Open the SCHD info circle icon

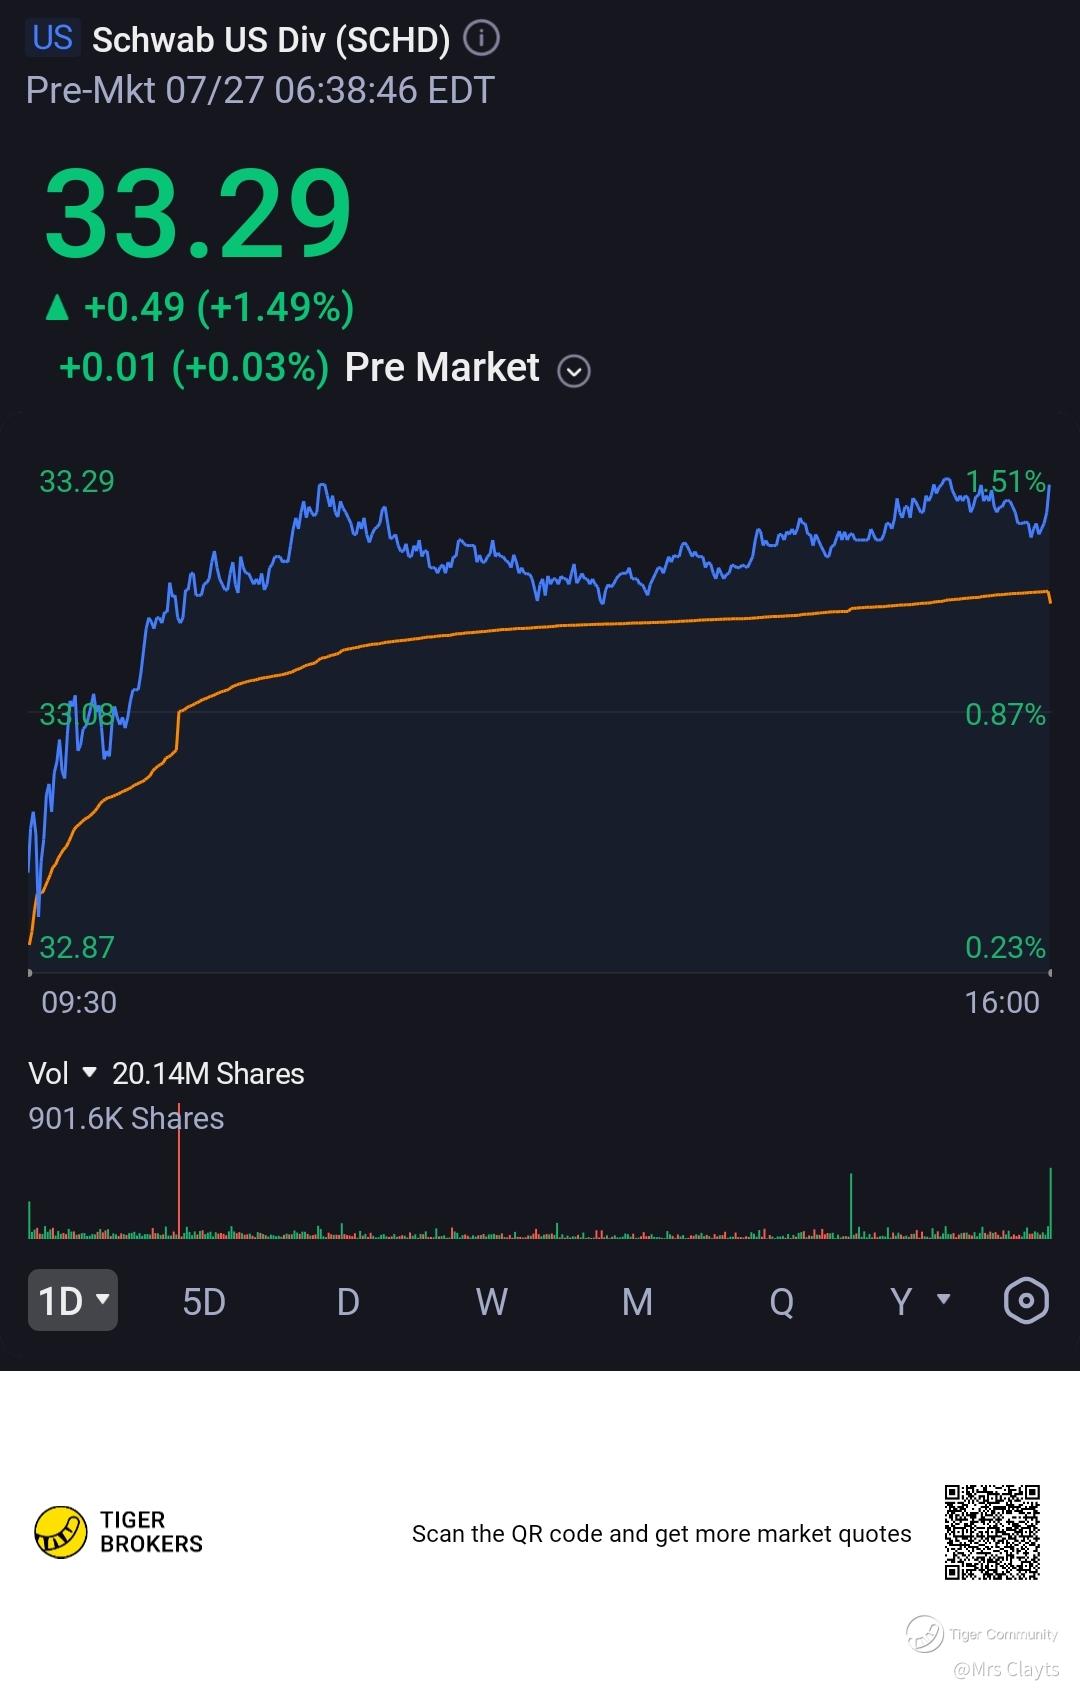click(482, 39)
